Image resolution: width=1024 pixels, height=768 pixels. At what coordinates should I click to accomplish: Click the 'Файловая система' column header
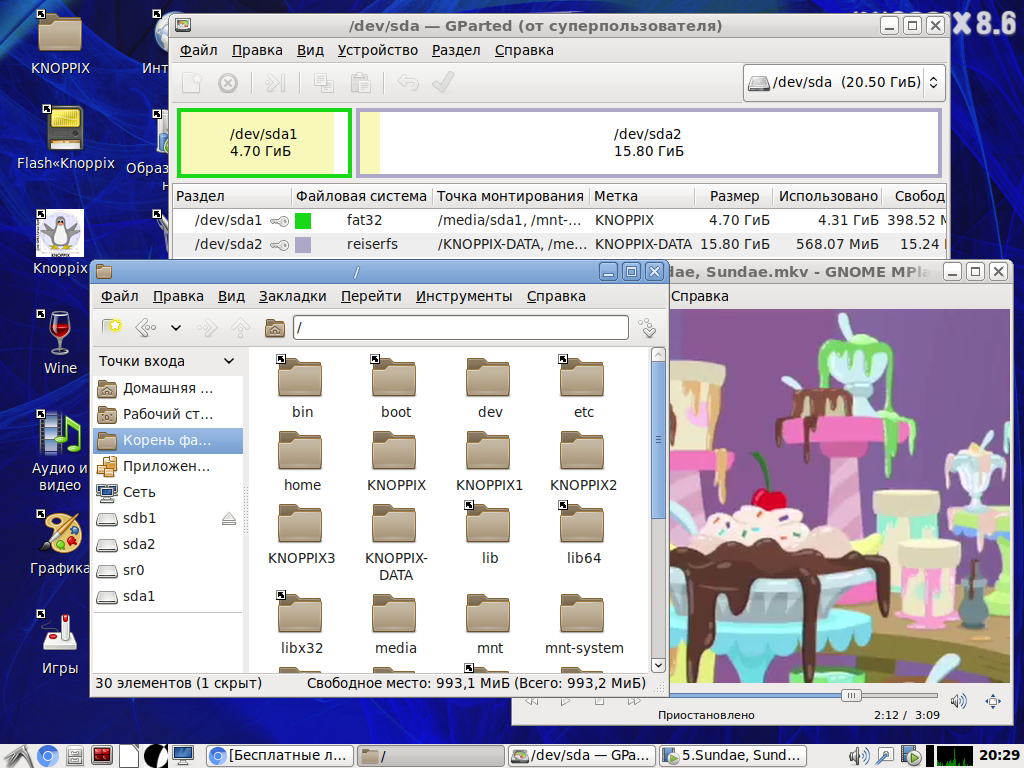point(361,196)
